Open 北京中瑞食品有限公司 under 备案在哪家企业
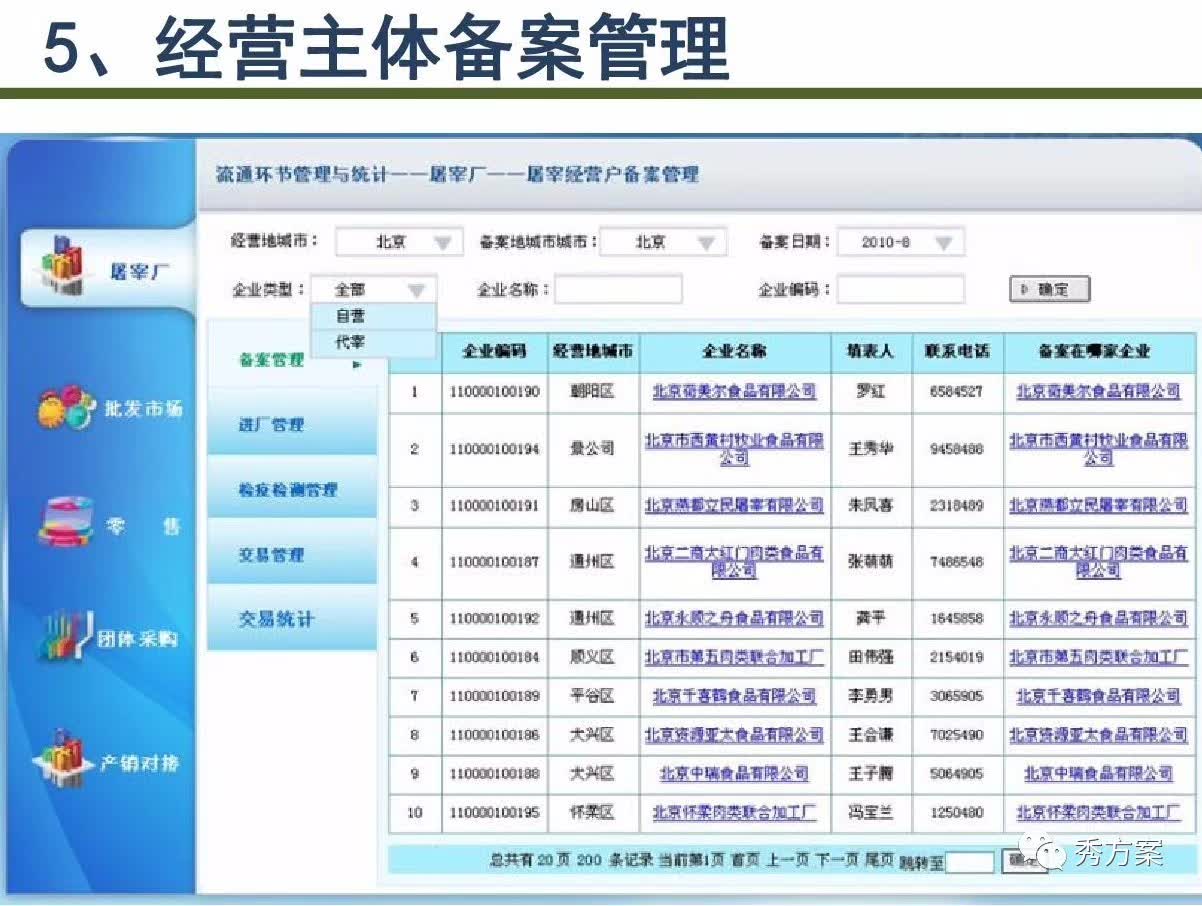Image resolution: width=1202 pixels, height=906 pixels. pyautogui.click(x=1099, y=774)
